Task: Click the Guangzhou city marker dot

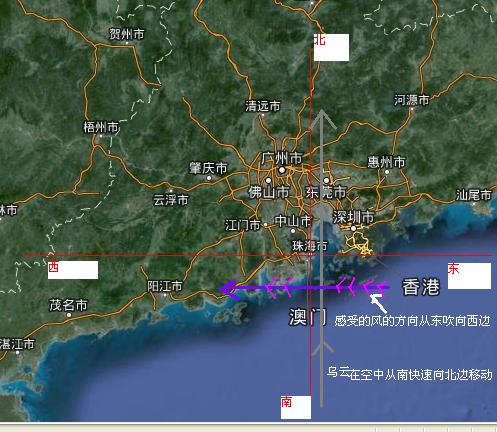Action: (x=282, y=170)
